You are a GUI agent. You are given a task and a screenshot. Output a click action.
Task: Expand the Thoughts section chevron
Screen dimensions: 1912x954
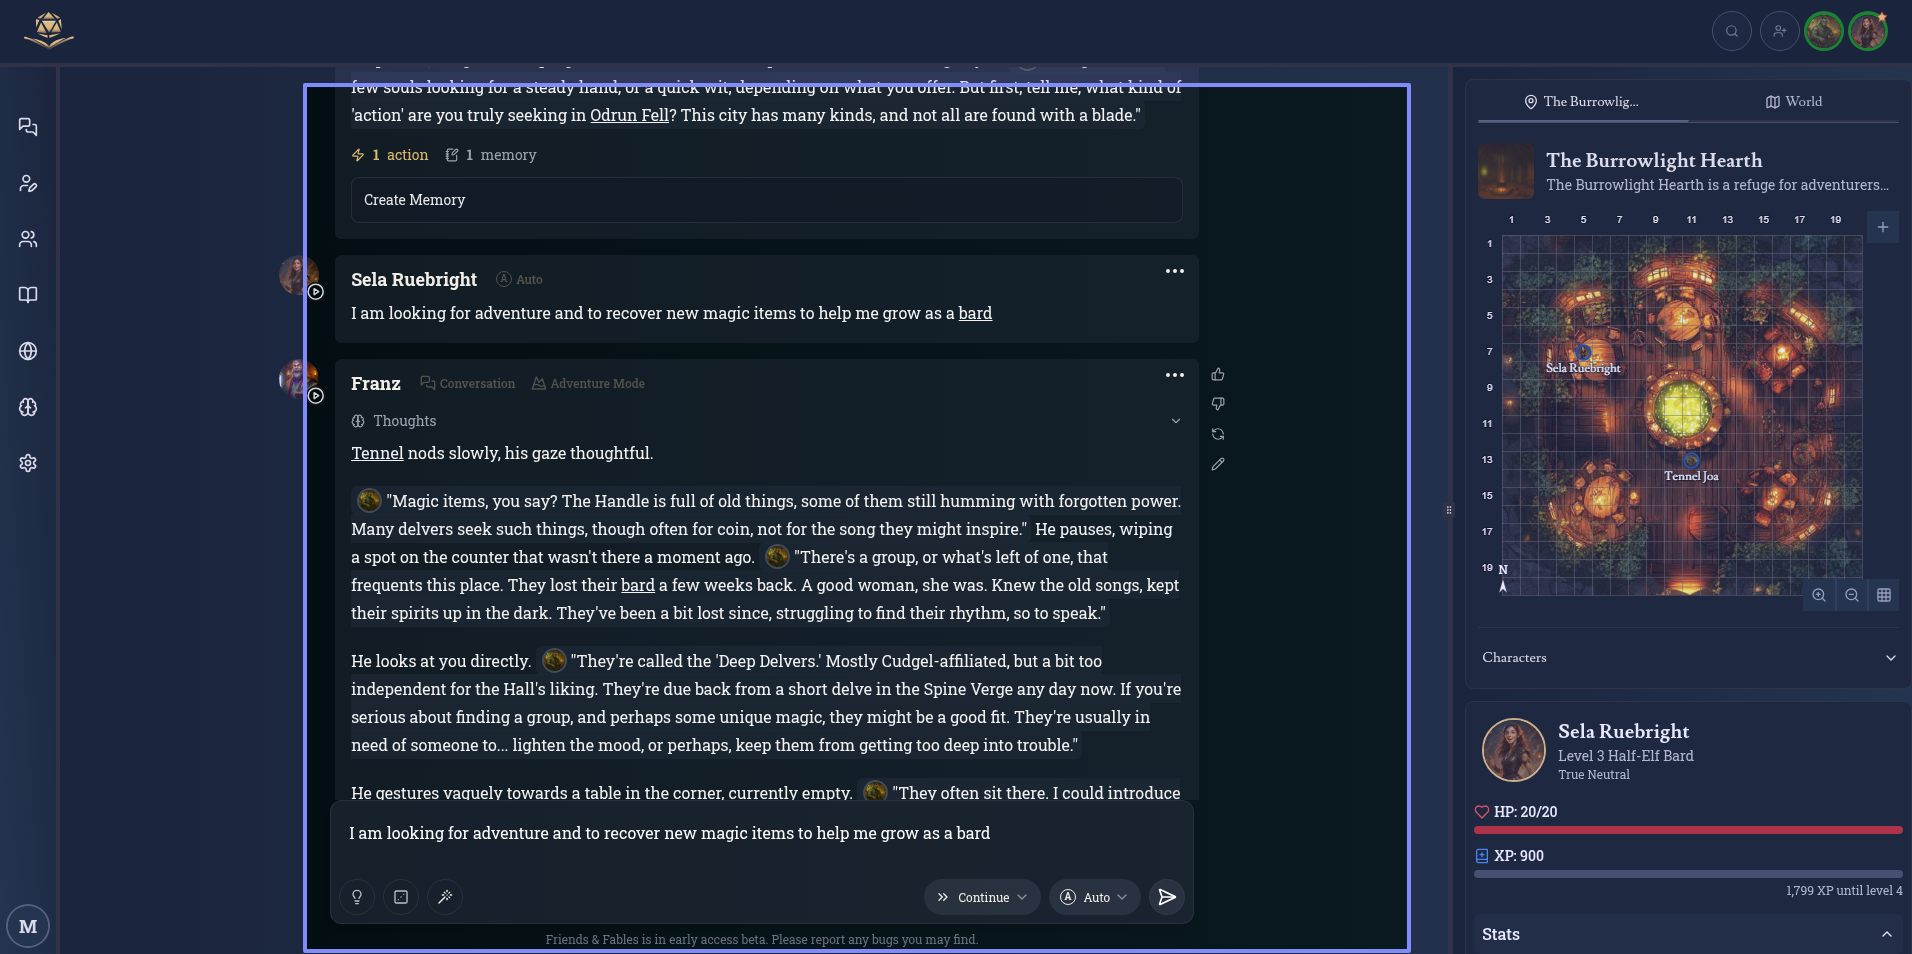(1175, 421)
